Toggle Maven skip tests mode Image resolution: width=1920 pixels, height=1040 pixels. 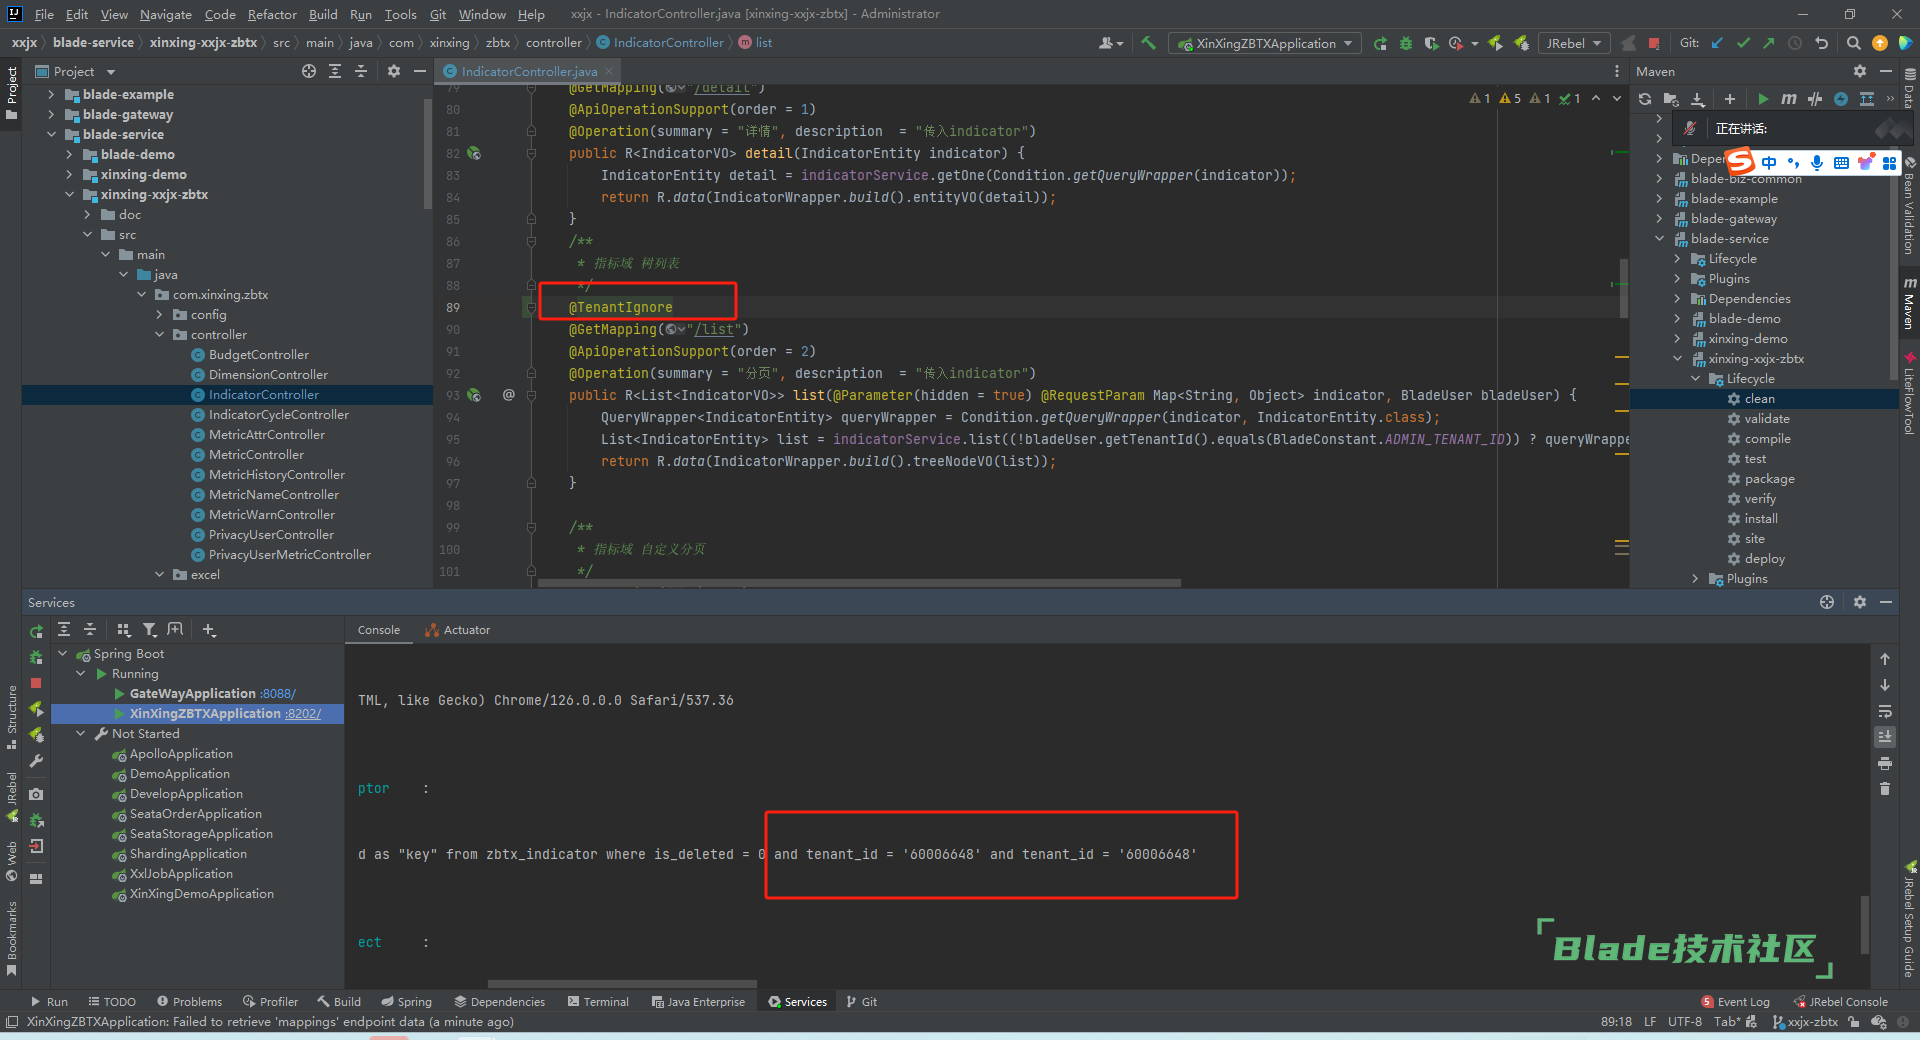tap(1841, 99)
